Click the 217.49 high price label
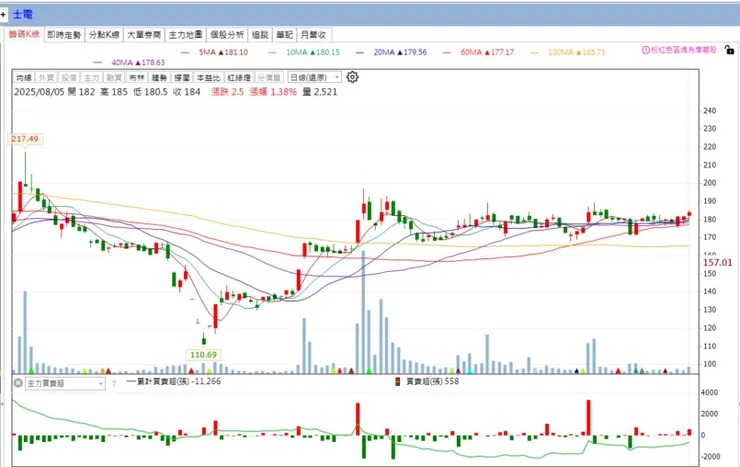The width and height of the screenshot is (740, 467). pyautogui.click(x=25, y=139)
